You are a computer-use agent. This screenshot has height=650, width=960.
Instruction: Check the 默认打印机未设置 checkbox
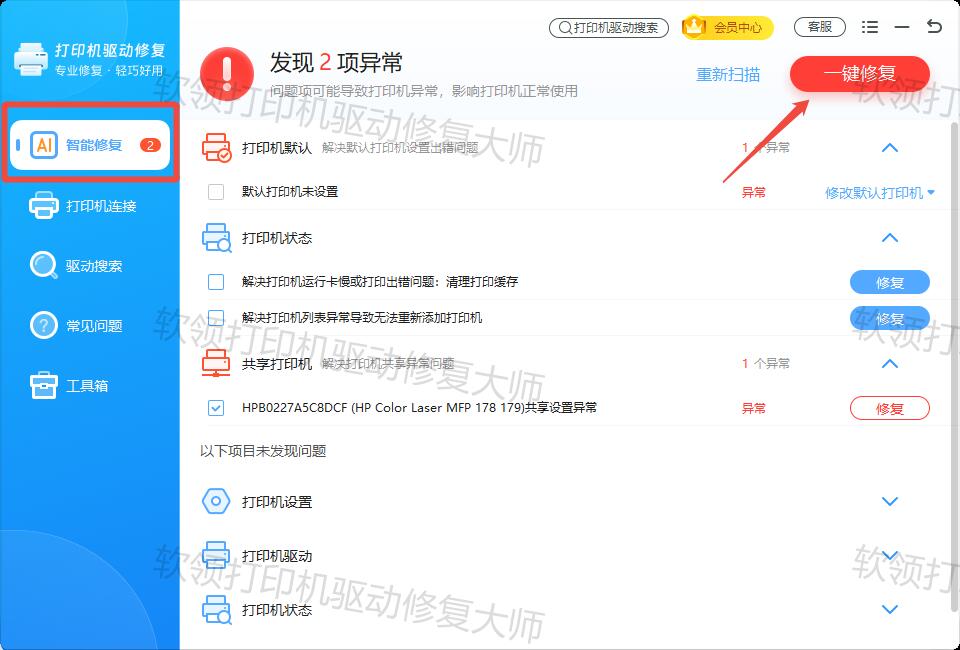coord(216,192)
